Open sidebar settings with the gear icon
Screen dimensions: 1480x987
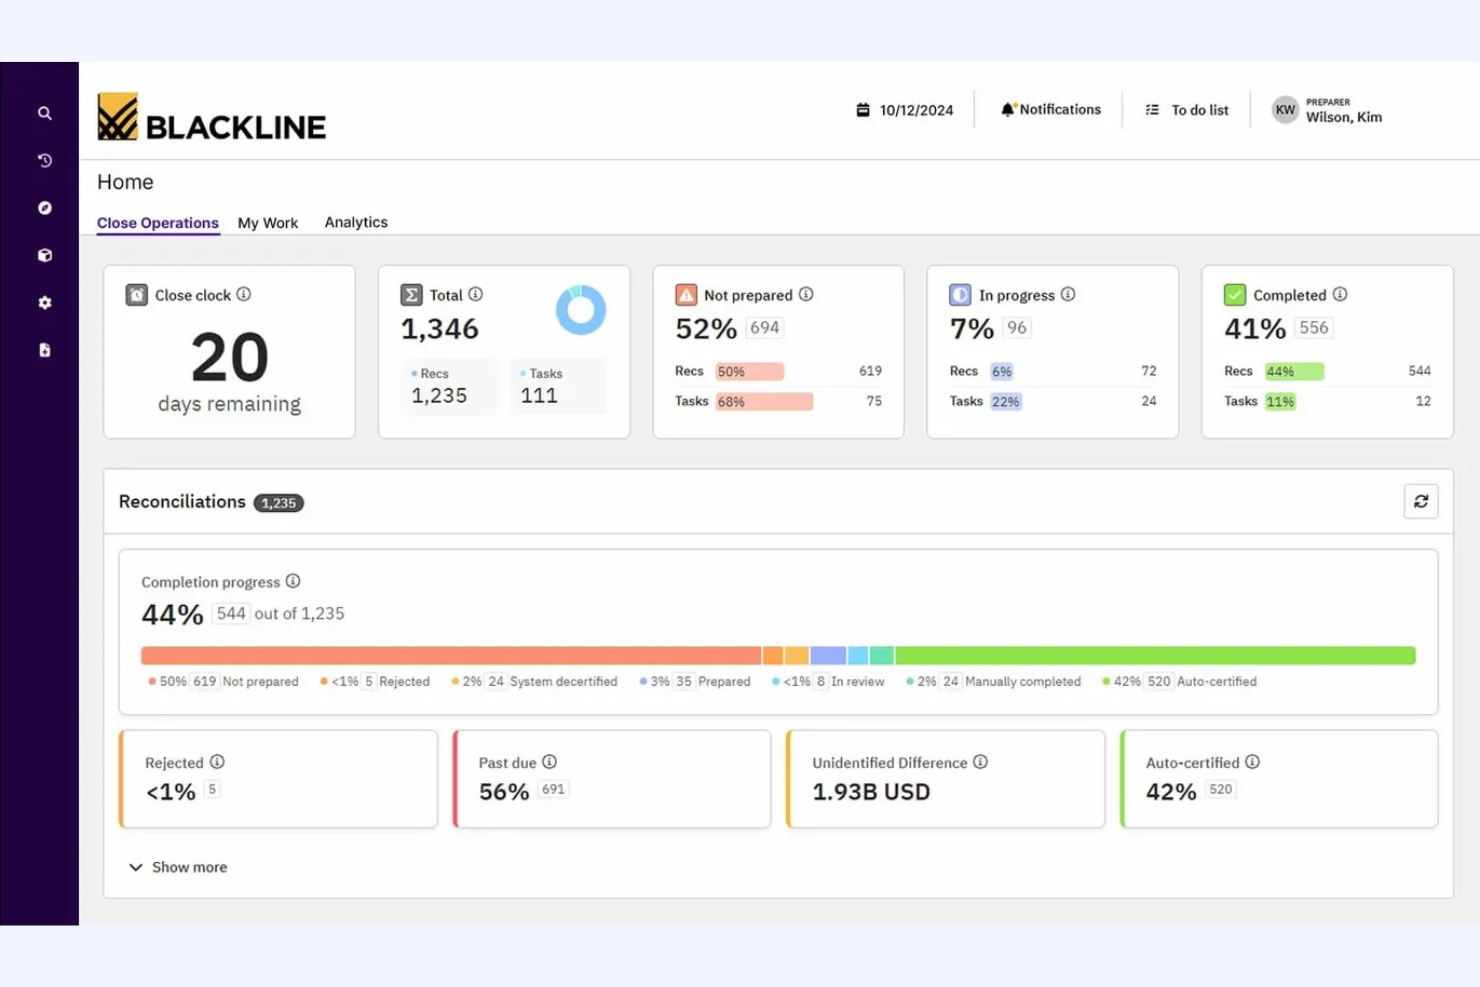(43, 302)
